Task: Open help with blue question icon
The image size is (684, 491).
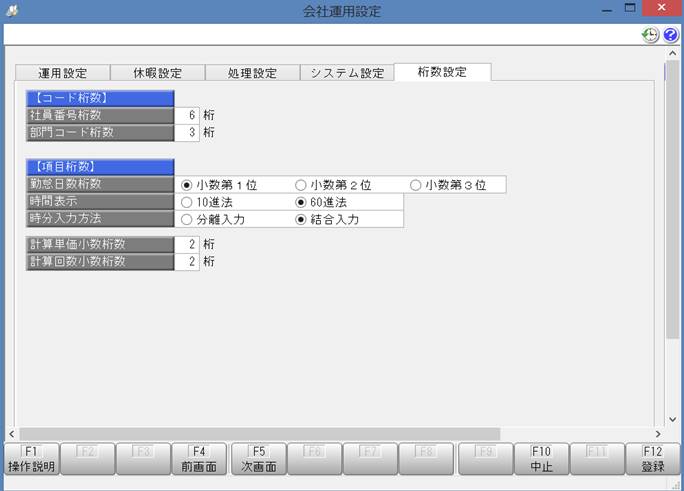Action: tap(671, 35)
